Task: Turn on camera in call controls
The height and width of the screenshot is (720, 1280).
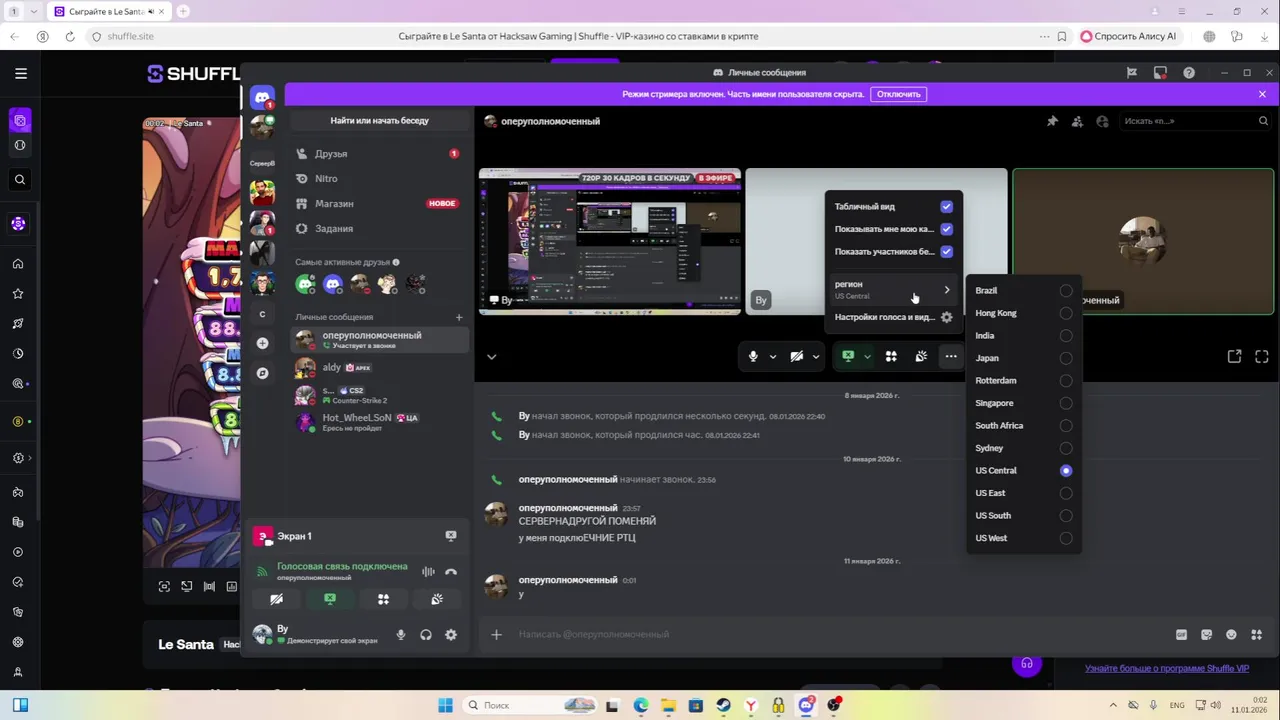Action: (x=797, y=356)
